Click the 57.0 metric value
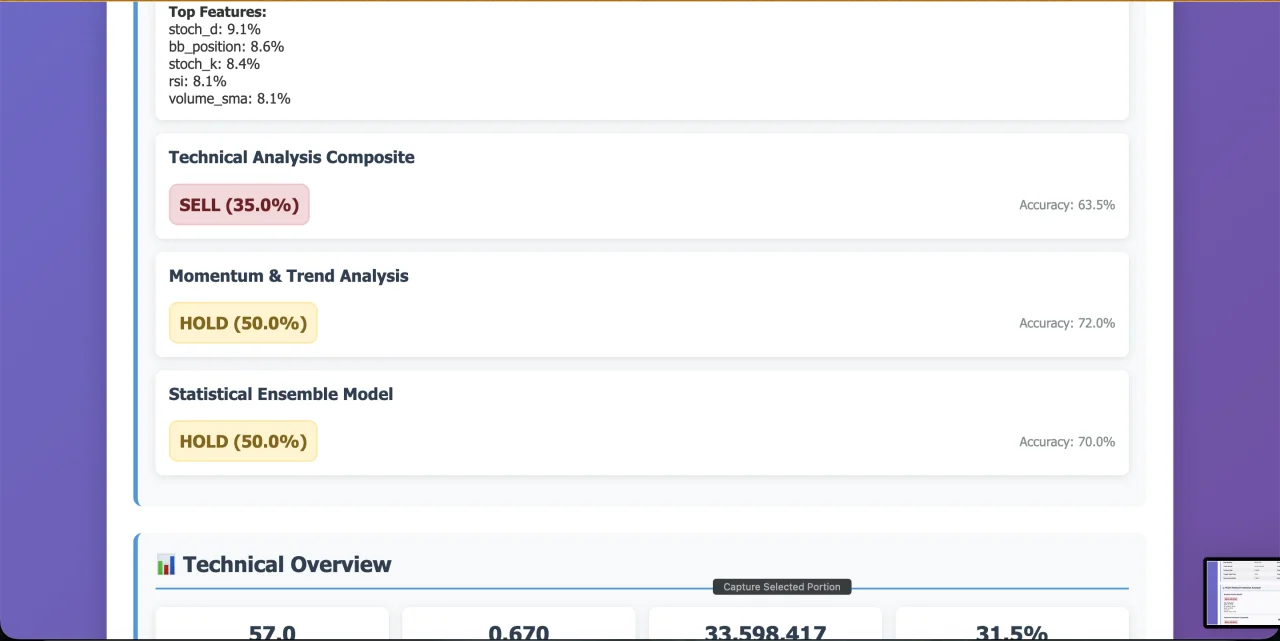Screen dimensions: 1280x641 click(272, 633)
